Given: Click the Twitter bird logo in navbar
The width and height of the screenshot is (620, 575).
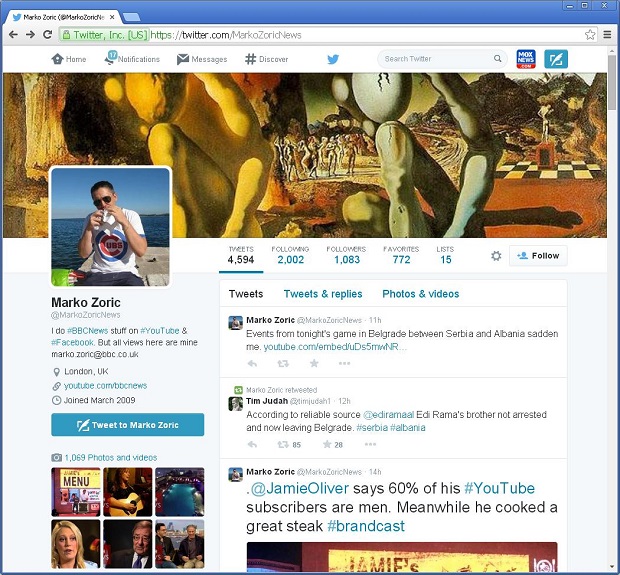Looking at the screenshot, I should point(333,59).
